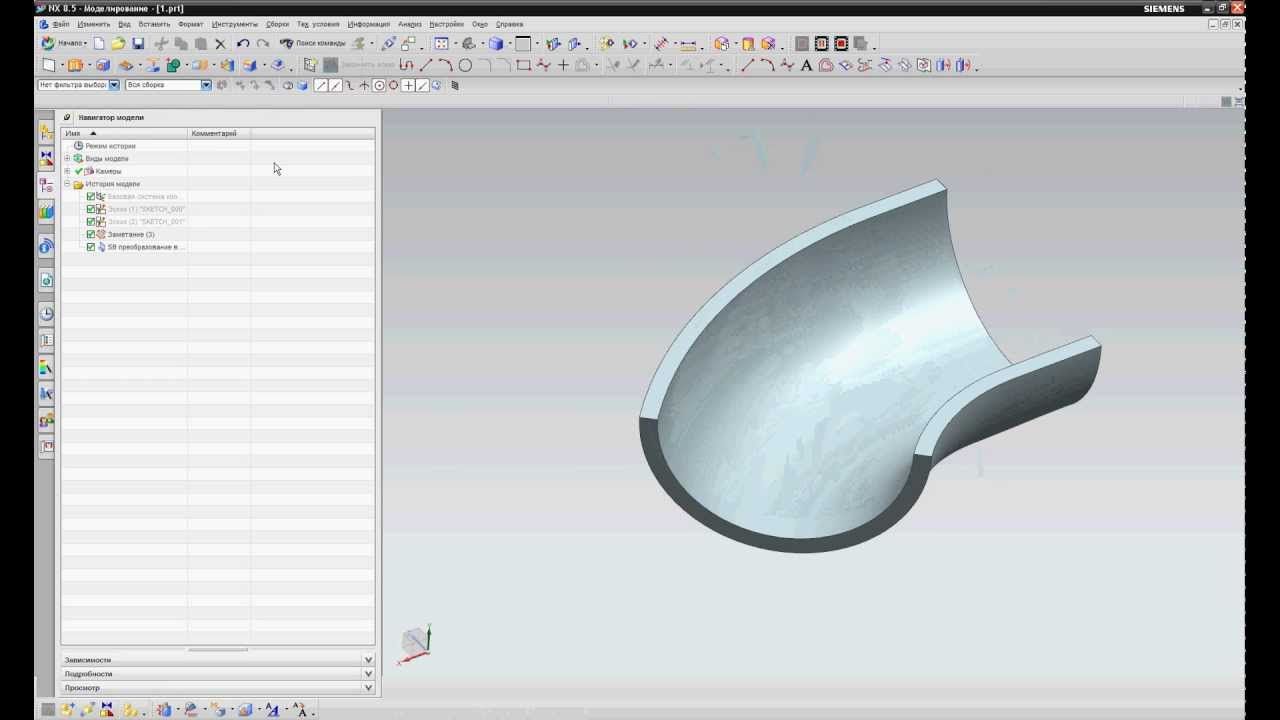Select Режим истории in the navigator
Screen dimensions: 1280x720
[x=109, y=146]
